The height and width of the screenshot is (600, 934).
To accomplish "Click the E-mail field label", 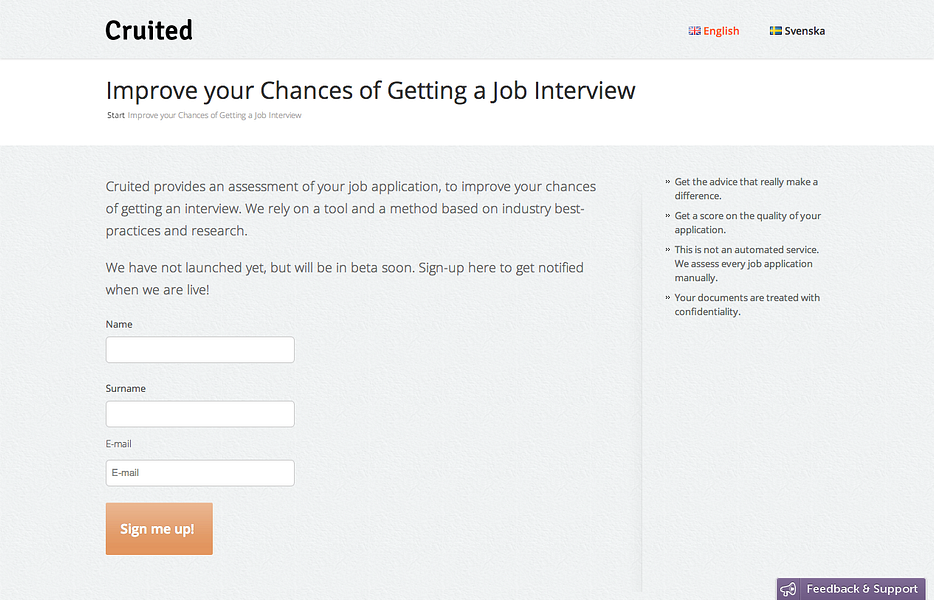I will pos(119,443).
